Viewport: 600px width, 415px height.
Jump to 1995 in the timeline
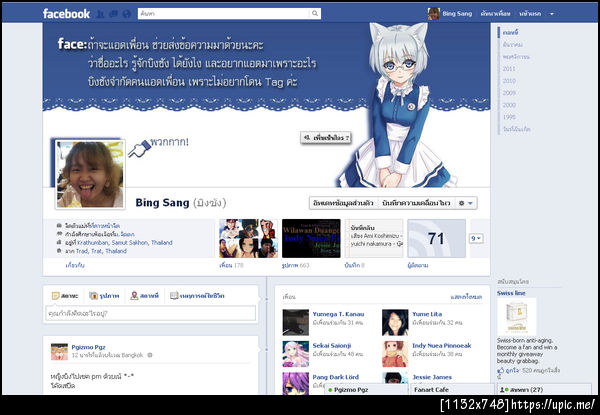[x=509, y=117]
